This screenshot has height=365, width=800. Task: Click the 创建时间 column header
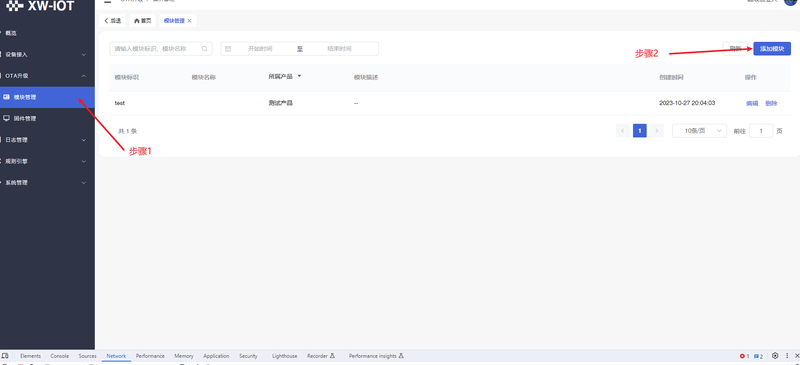[x=671, y=78]
